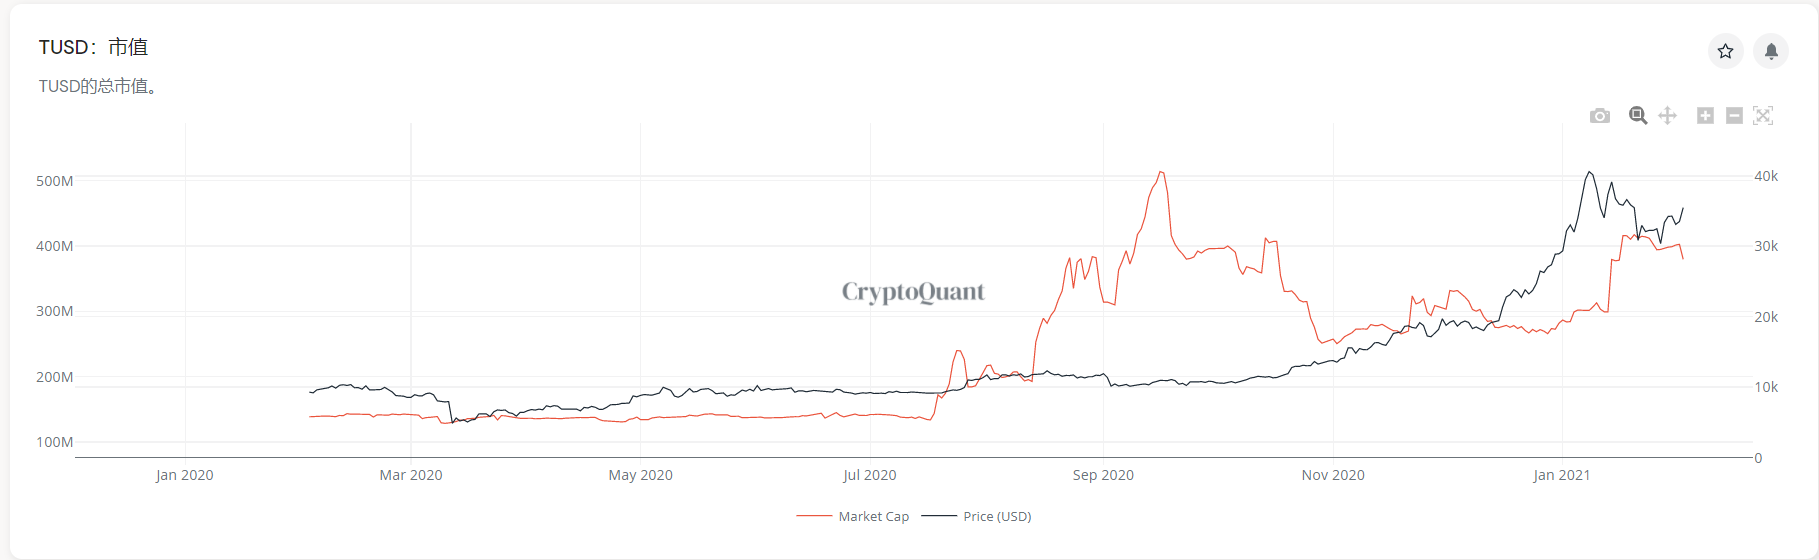Toggle Price (USD) series in legend
Image resolution: width=1819 pixels, height=560 pixels.
(997, 517)
